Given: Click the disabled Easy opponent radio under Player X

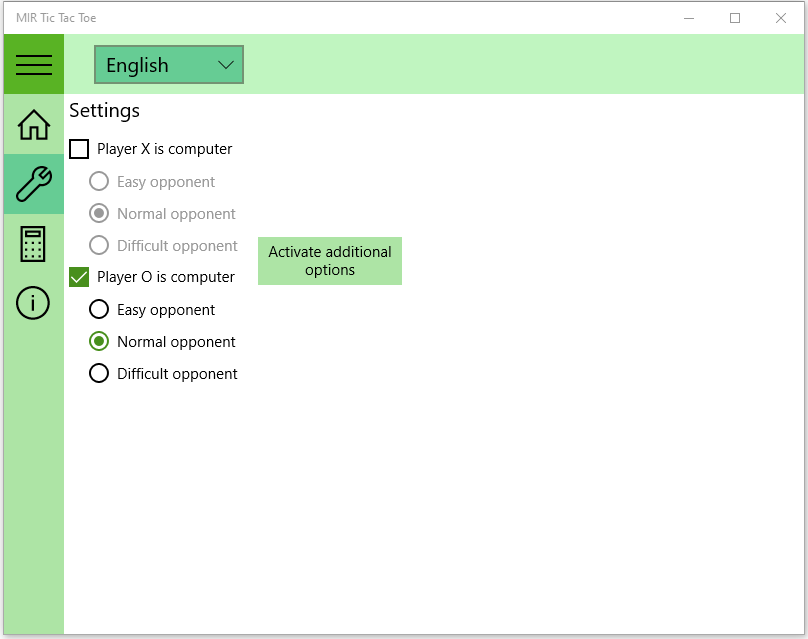Looking at the screenshot, I should (98, 181).
